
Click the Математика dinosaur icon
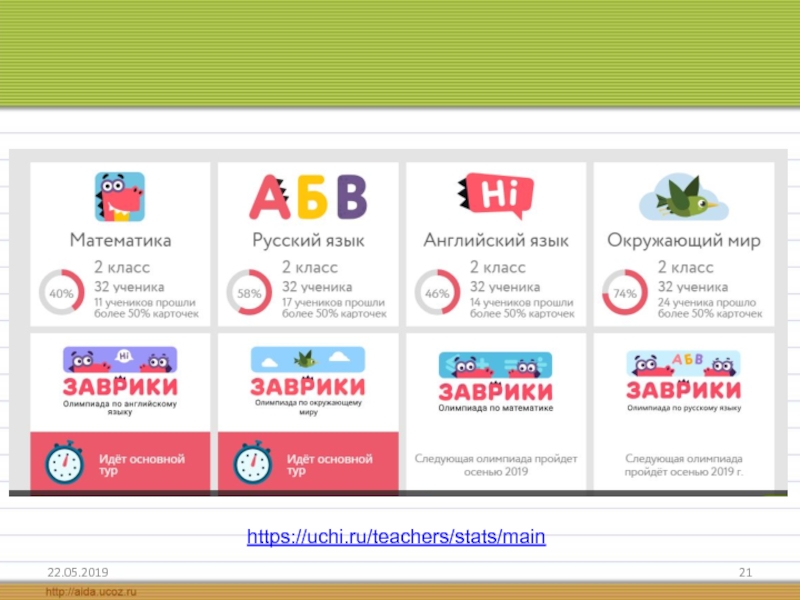point(120,197)
